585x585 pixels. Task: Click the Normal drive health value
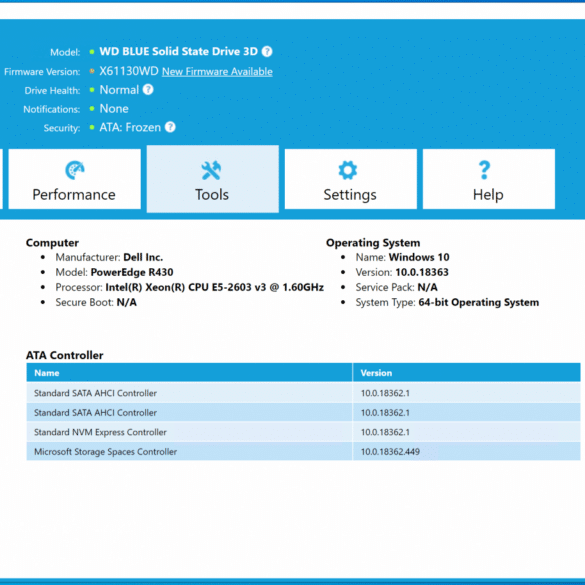pos(119,90)
